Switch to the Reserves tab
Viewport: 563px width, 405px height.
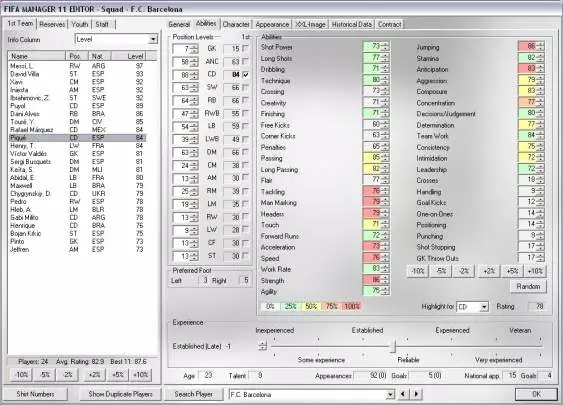click(52, 24)
